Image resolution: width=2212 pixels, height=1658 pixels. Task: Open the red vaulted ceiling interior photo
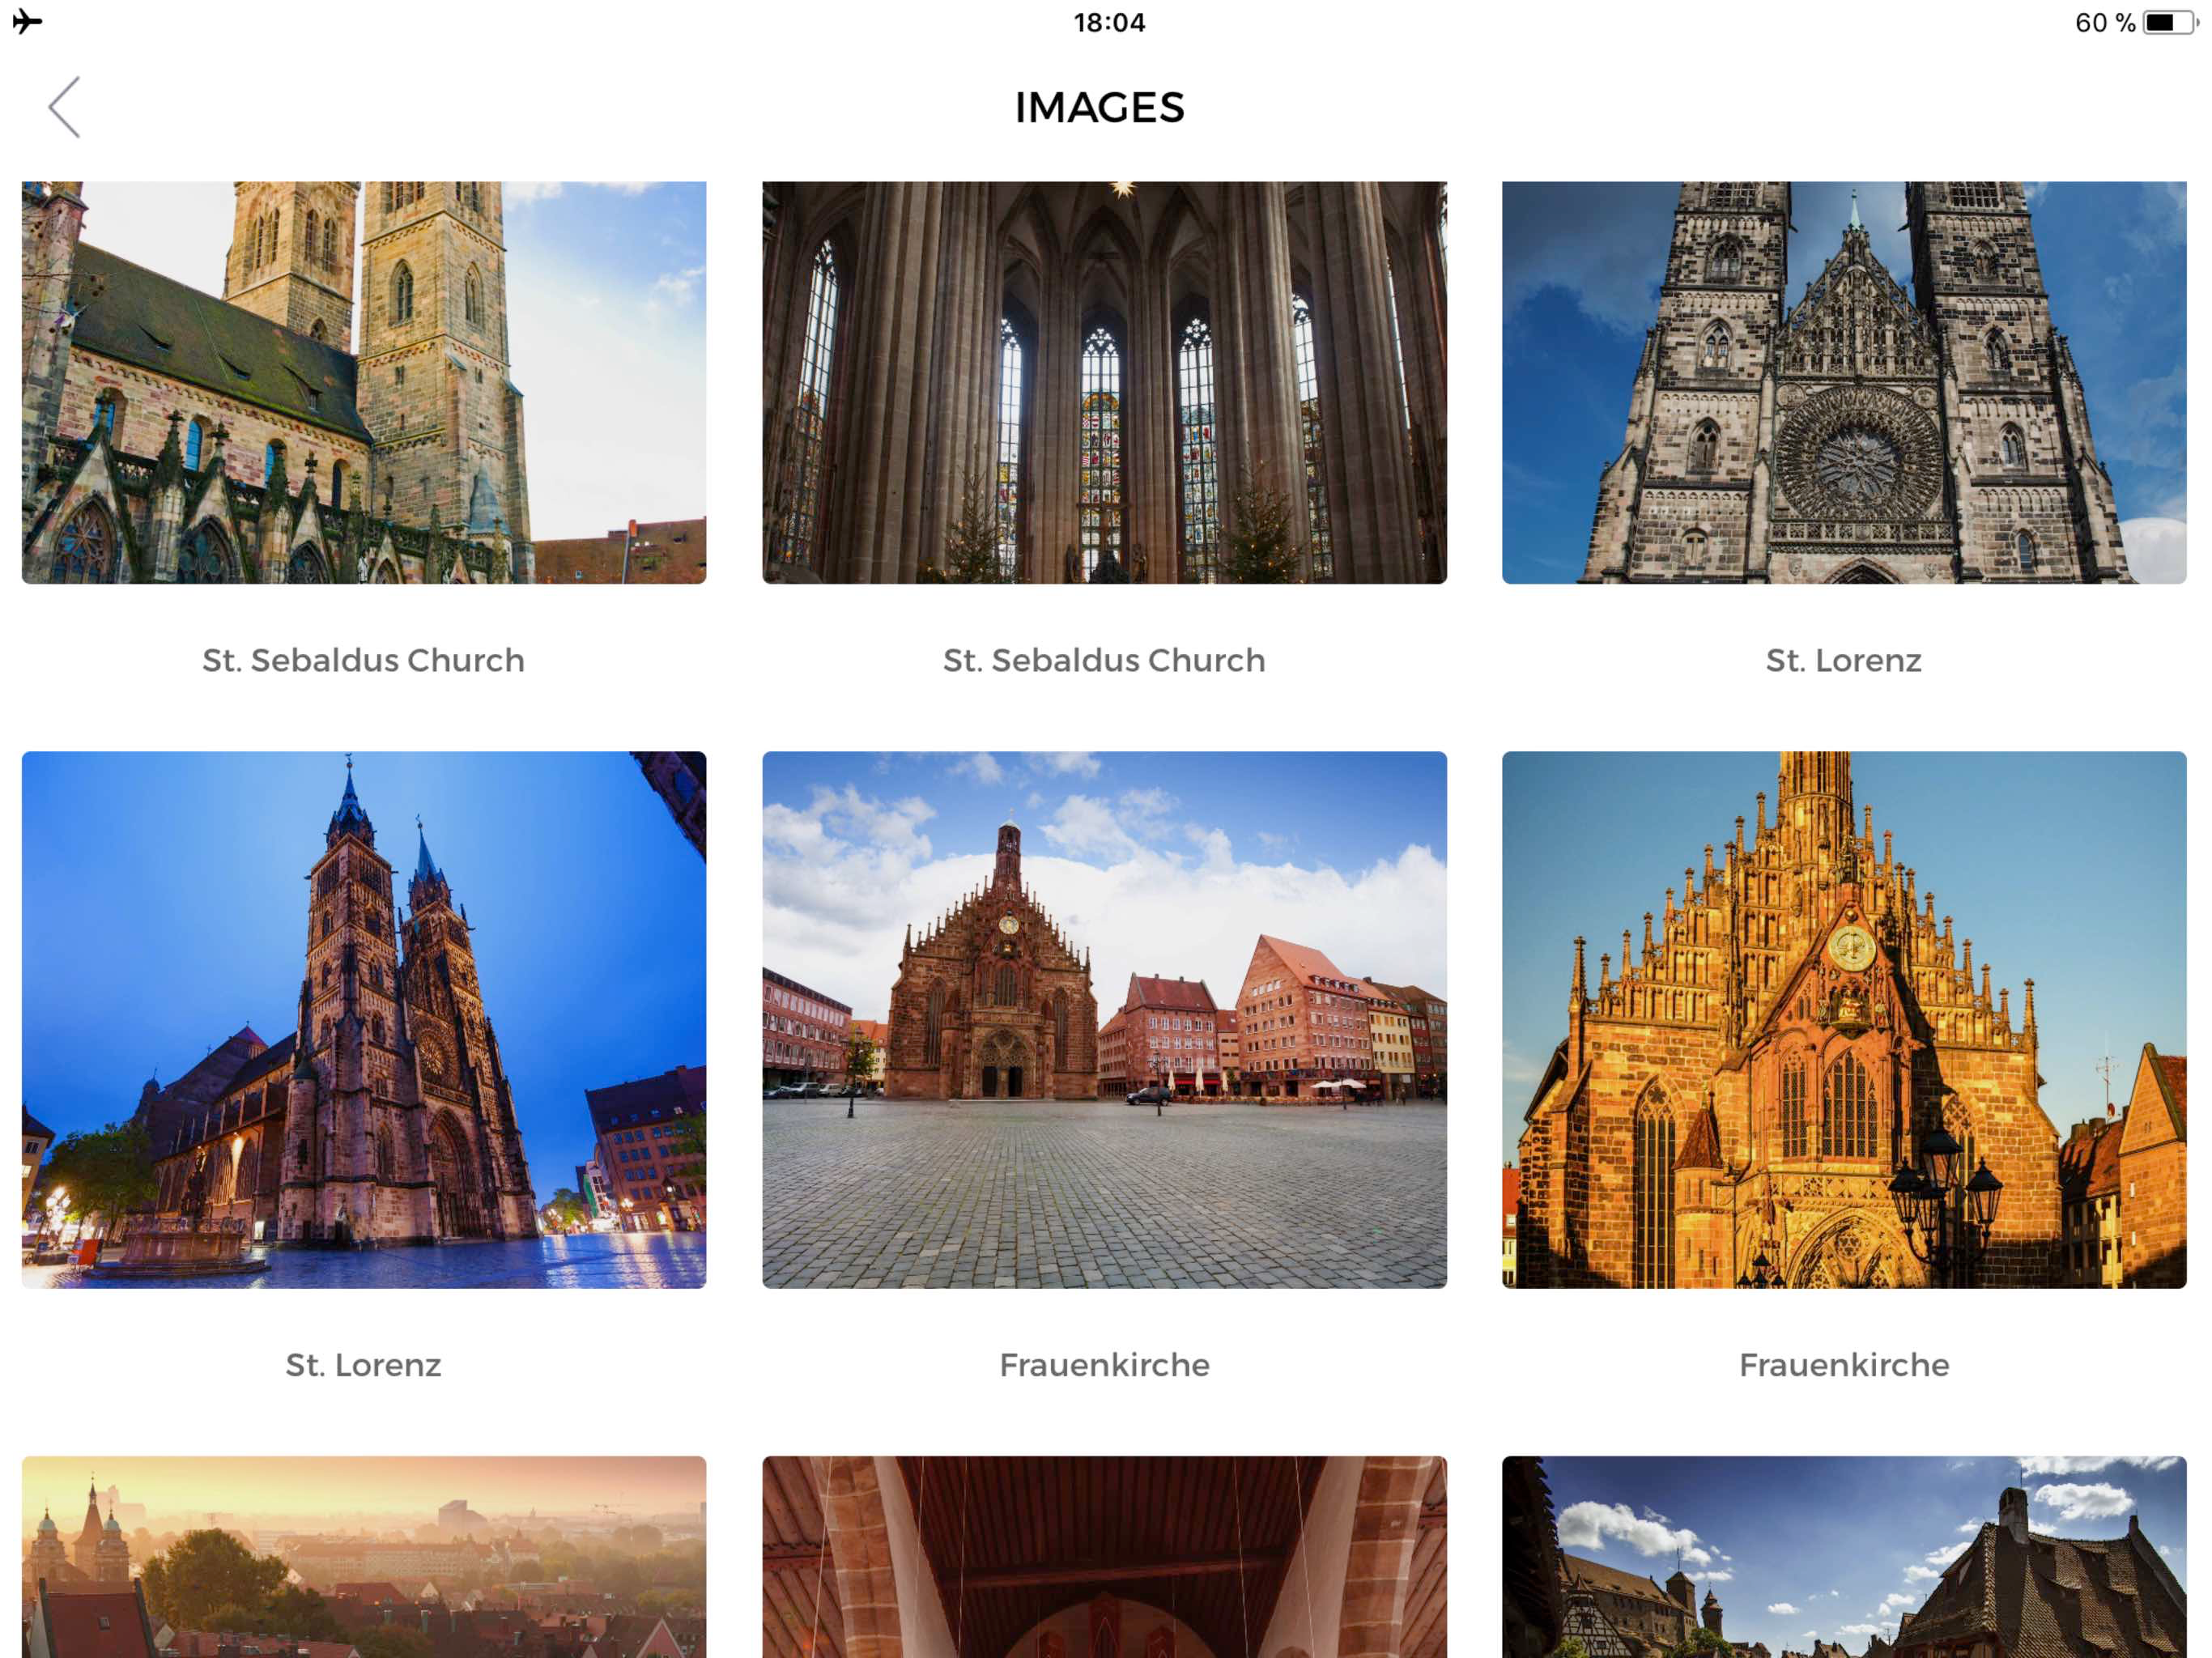(x=1104, y=1556)
